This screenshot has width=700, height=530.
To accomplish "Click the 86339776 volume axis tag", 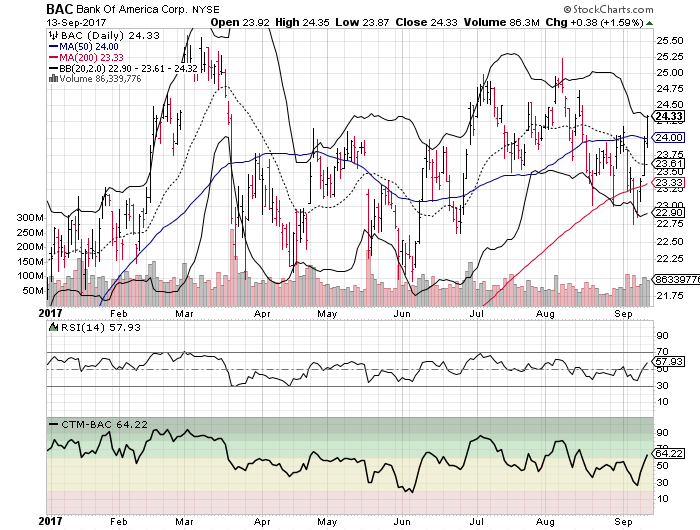I will (x=676, y=280).
